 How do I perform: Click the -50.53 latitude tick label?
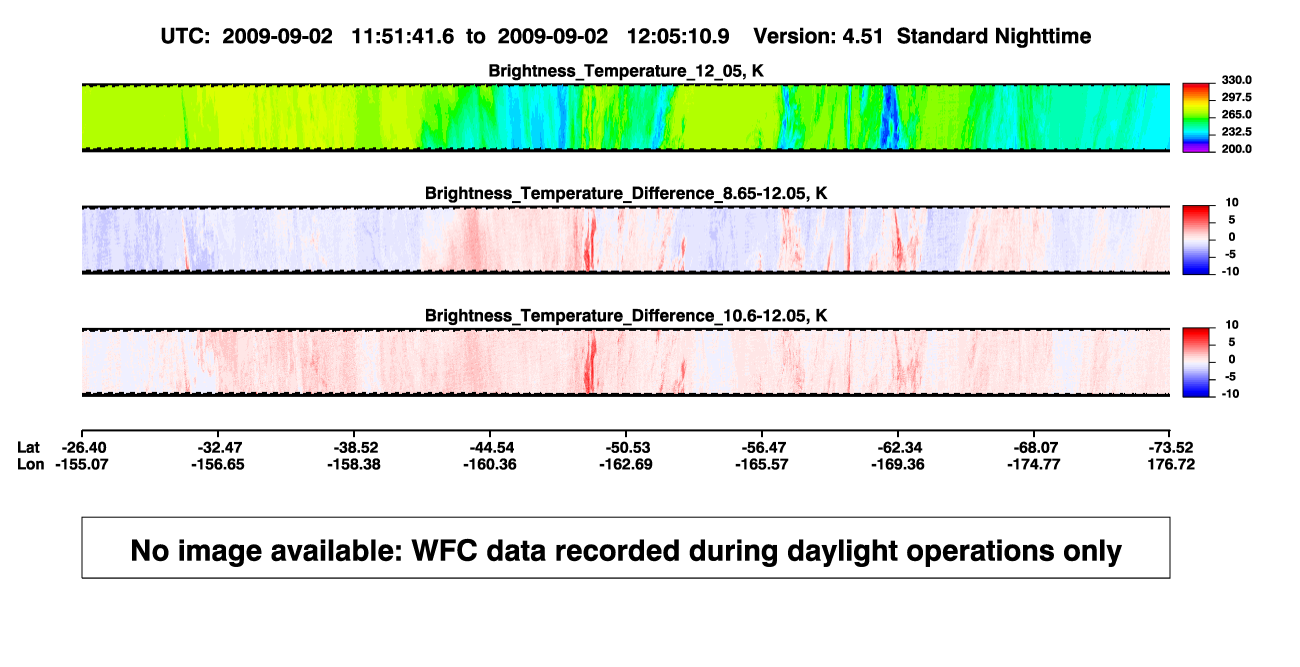point(628,447)
